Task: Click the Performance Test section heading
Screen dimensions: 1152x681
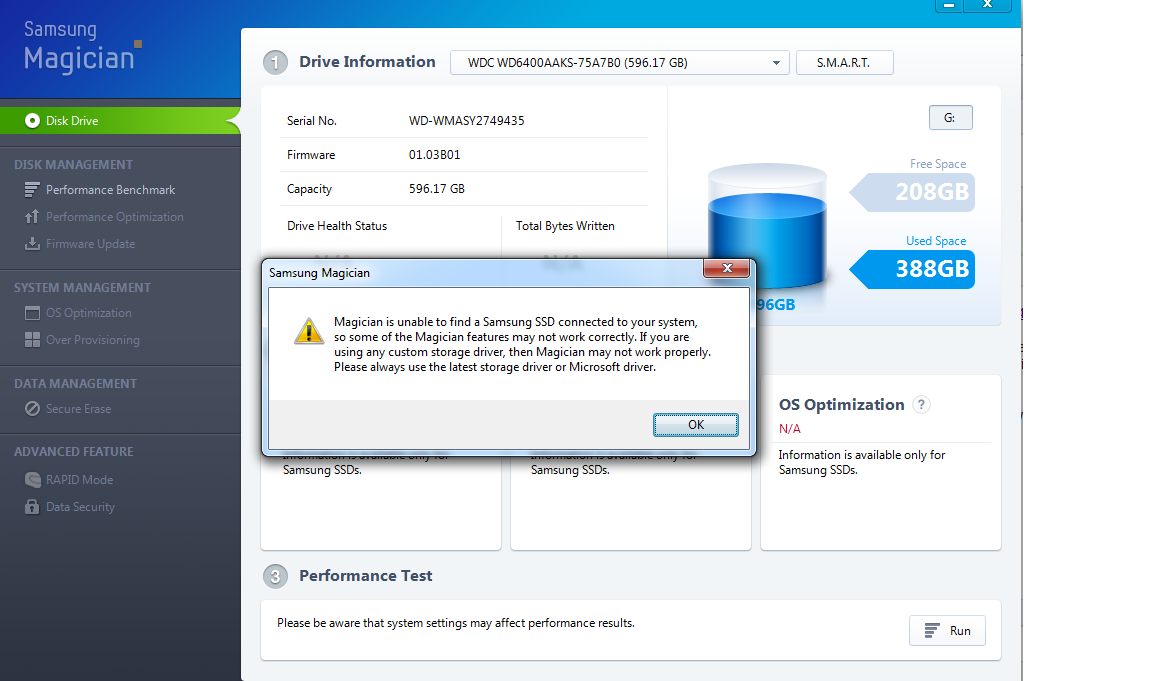Action: click(365, 576)
